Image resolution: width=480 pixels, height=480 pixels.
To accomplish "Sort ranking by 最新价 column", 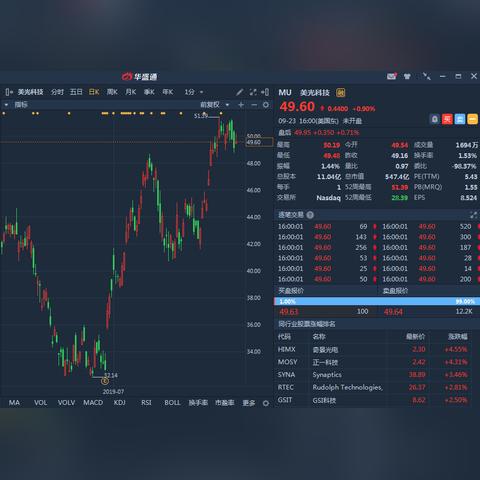I will (415, 337).
